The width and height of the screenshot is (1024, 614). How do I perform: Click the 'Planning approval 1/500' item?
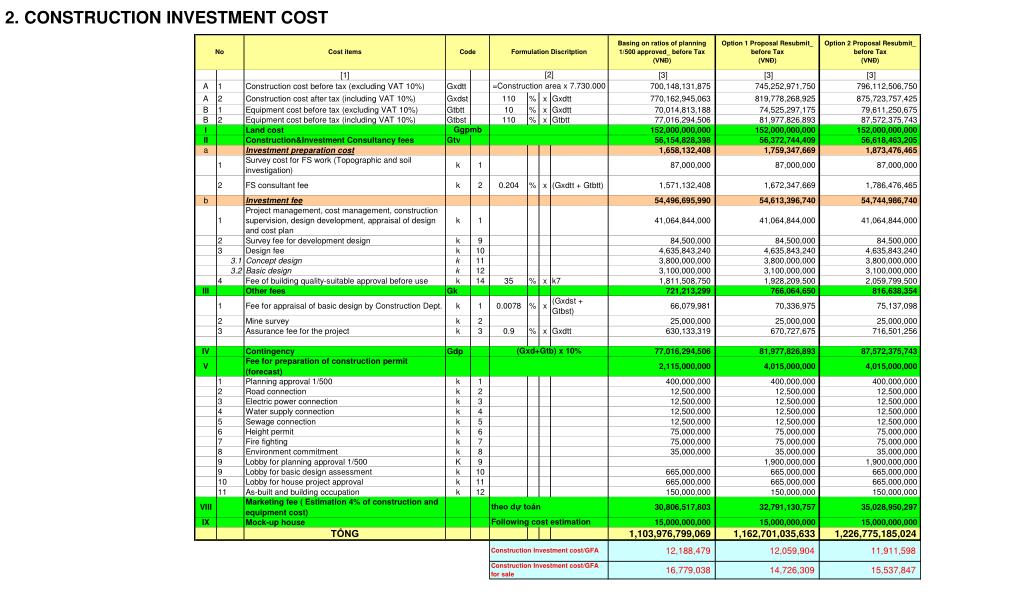pyautogui.click(x=289, y=381)
